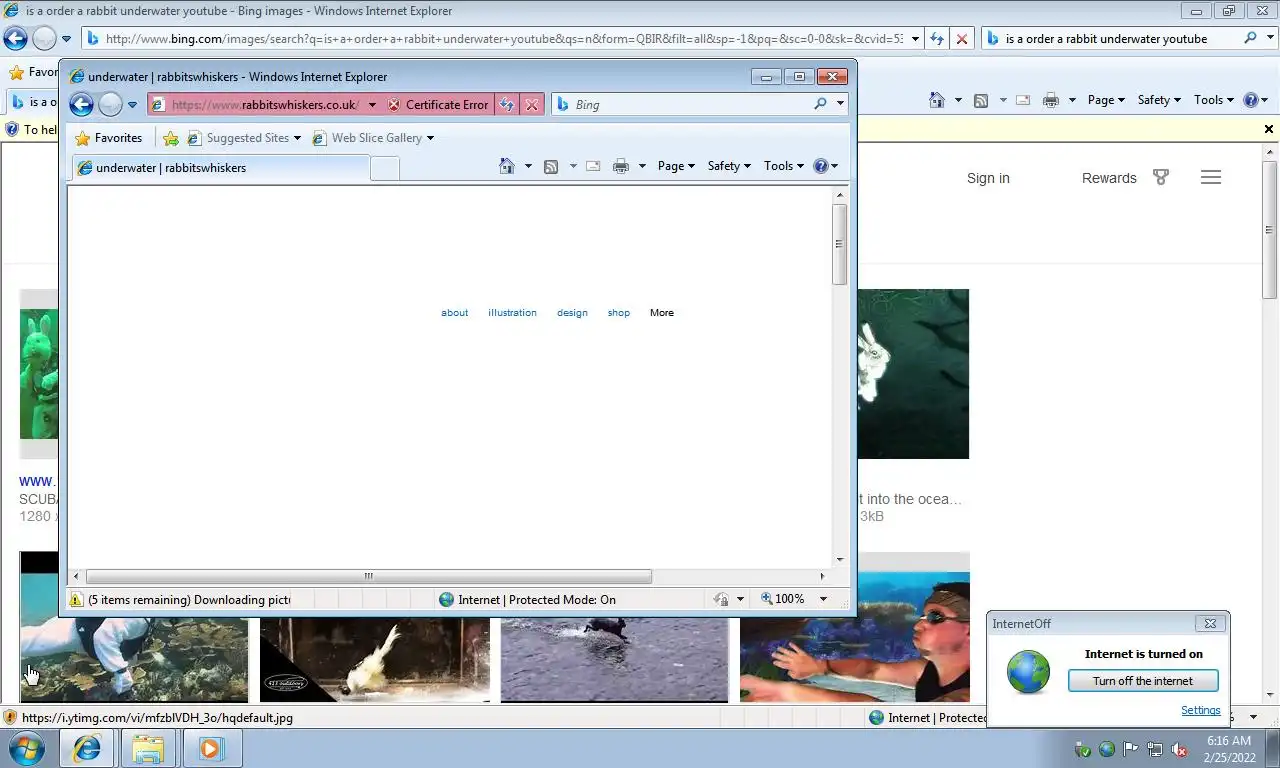Click the vertical scrollbar thumb in rabbitswhiskers window

click(840, 244)
